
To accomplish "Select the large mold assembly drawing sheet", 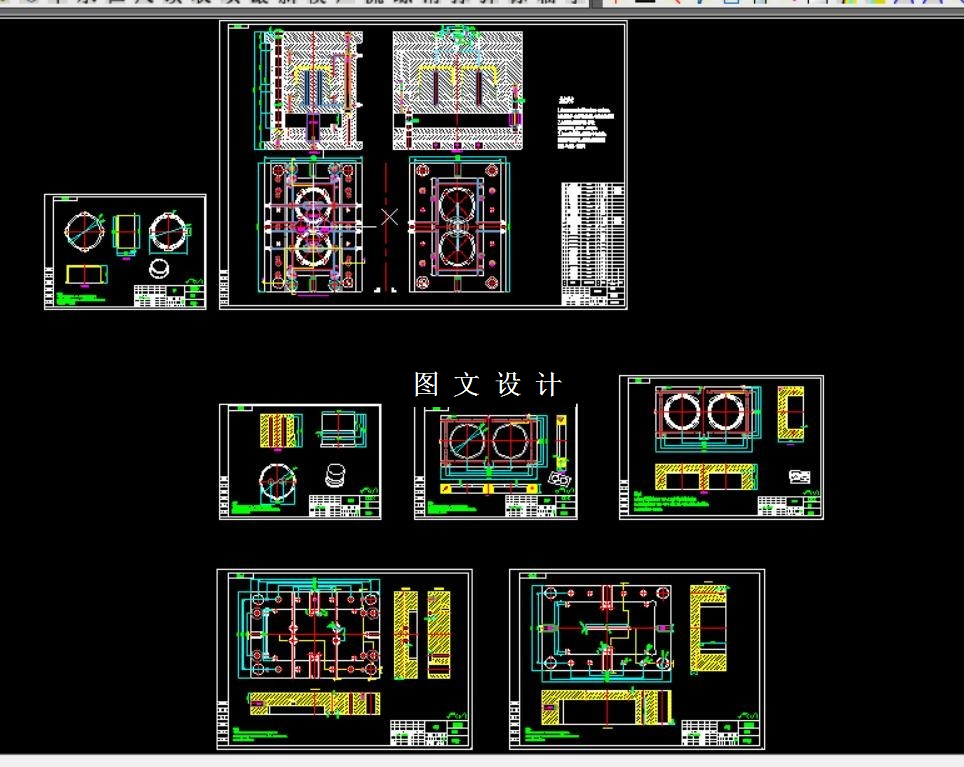I will point(423,165).
